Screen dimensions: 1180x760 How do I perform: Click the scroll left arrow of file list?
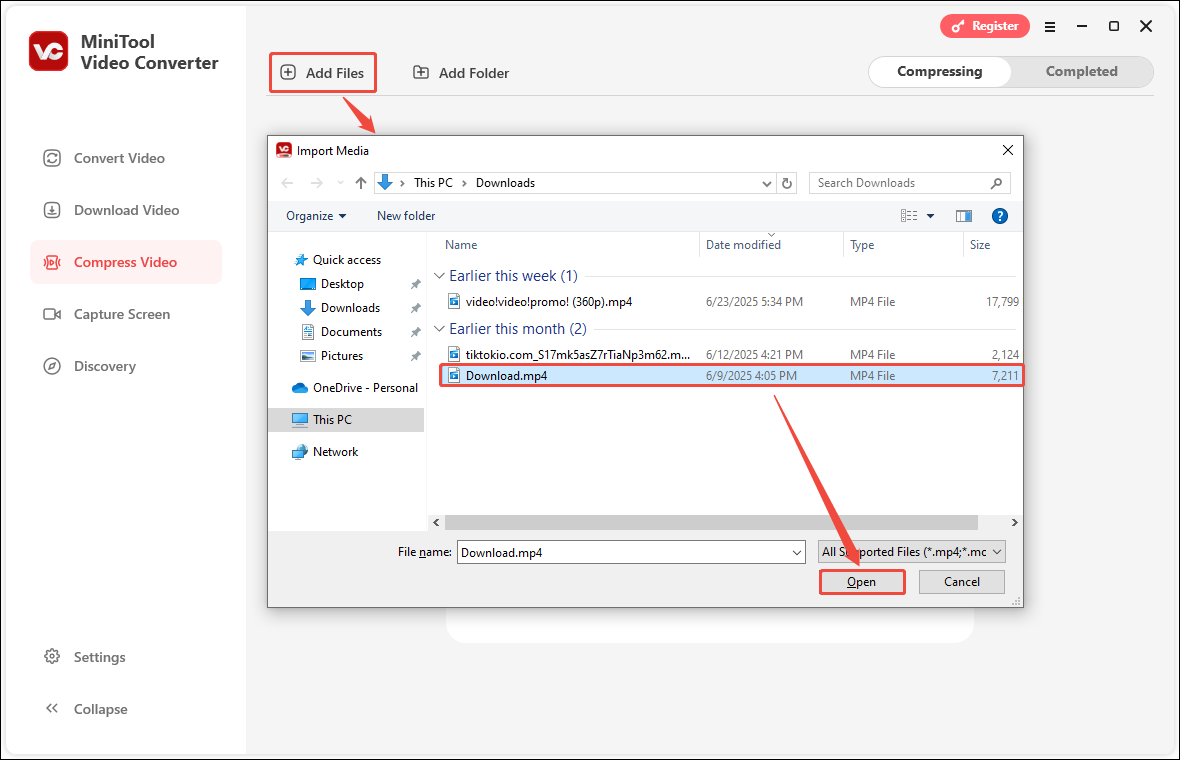[436, 522]
